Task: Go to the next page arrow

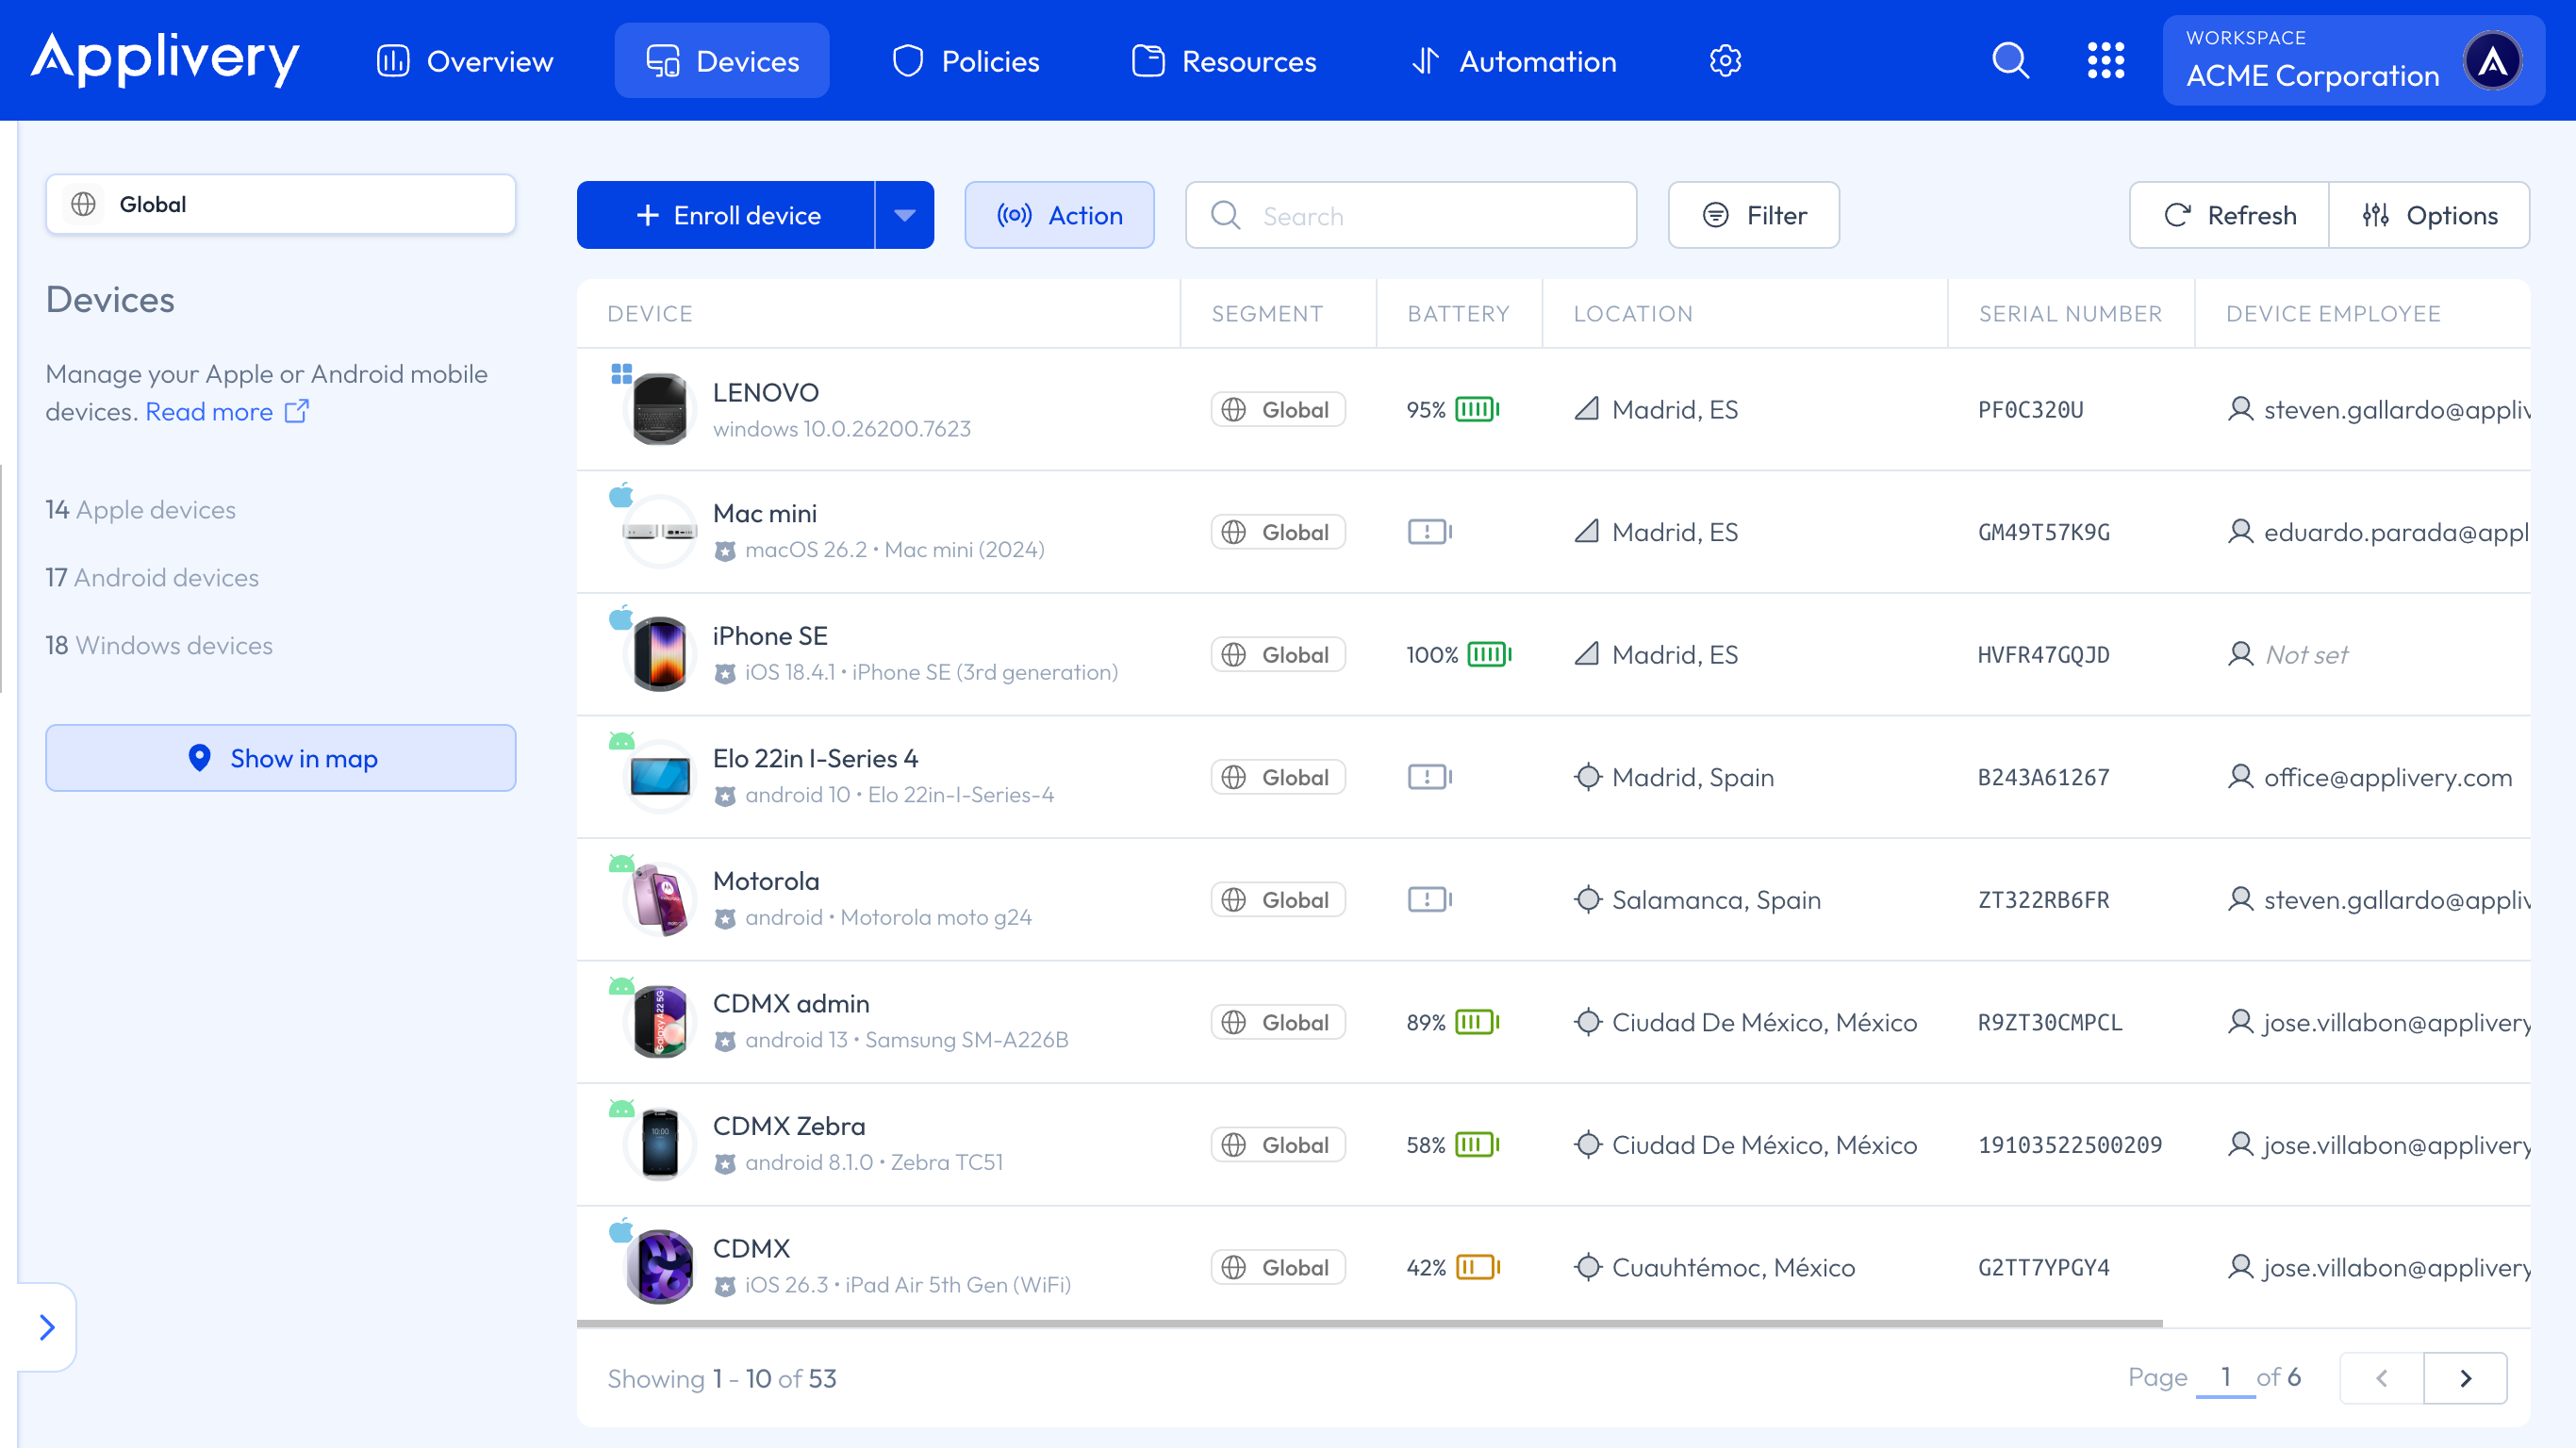Action: coord(2465,1378)
